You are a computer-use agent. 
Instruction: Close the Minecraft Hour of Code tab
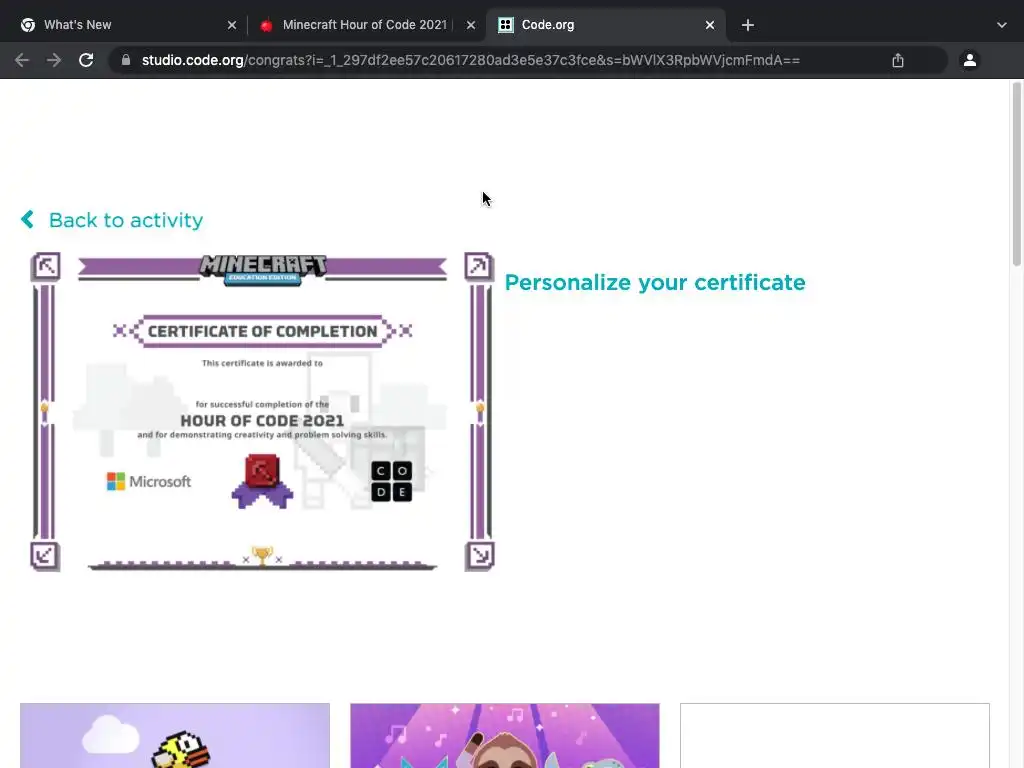pyautogui.click(x=471, y=25)
